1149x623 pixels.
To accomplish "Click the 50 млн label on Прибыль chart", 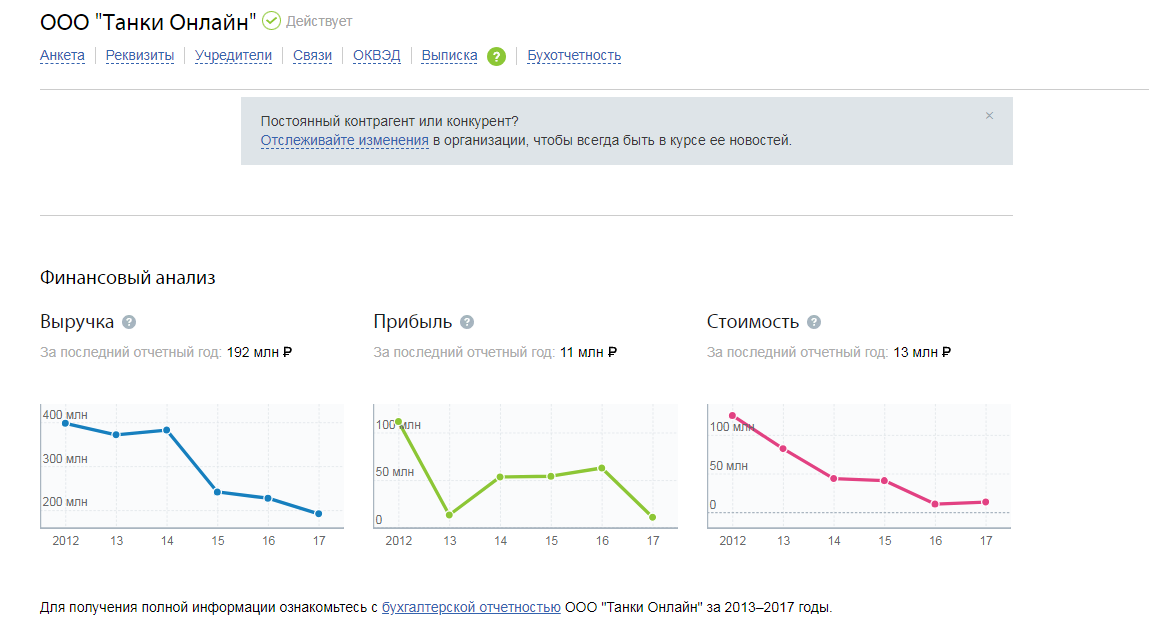I will click(x=395, y=472).
